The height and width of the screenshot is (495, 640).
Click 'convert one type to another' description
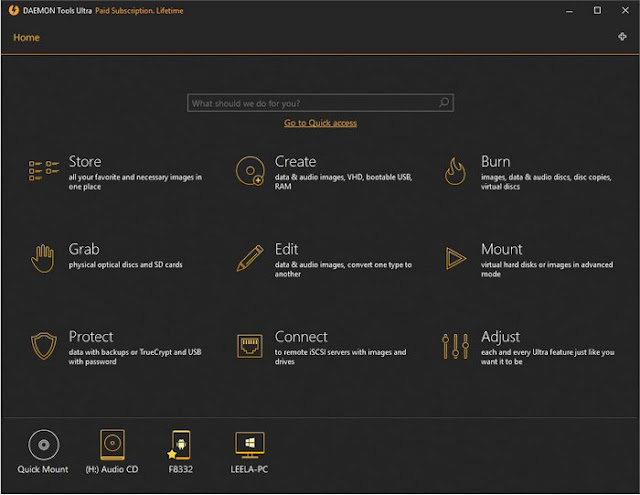point(343,269)
